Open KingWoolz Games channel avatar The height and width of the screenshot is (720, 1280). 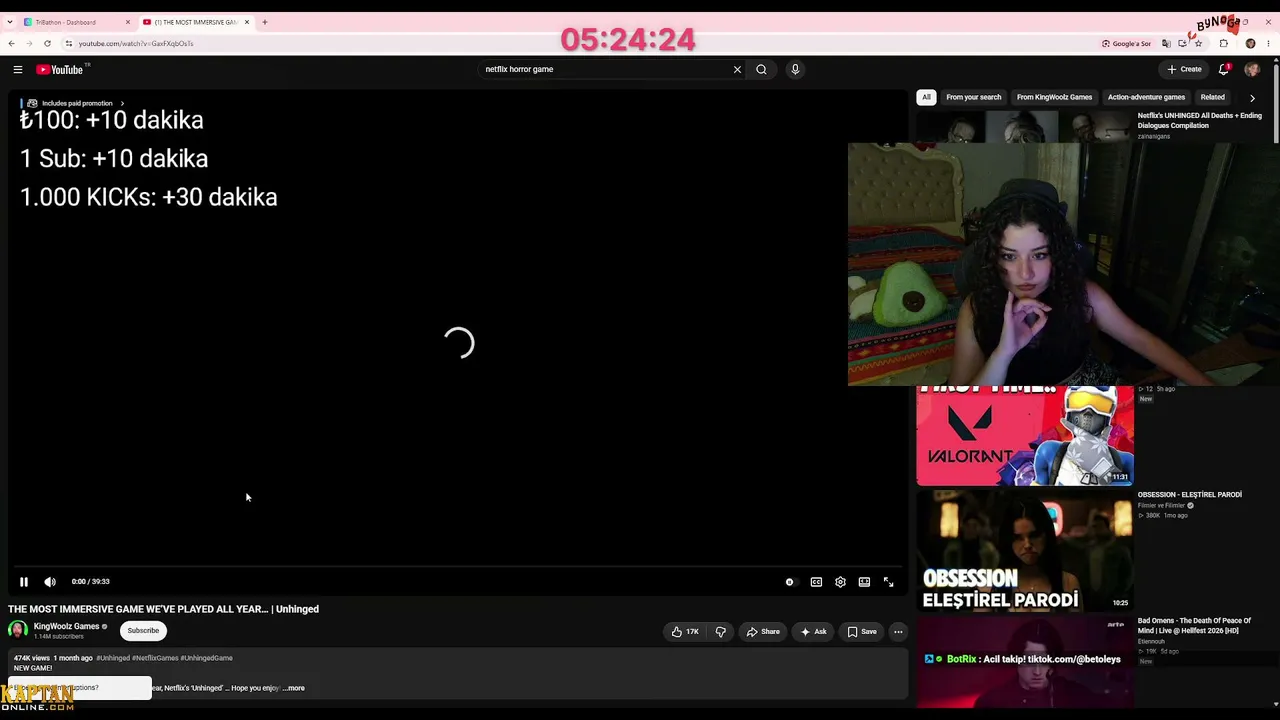[18, 629]
